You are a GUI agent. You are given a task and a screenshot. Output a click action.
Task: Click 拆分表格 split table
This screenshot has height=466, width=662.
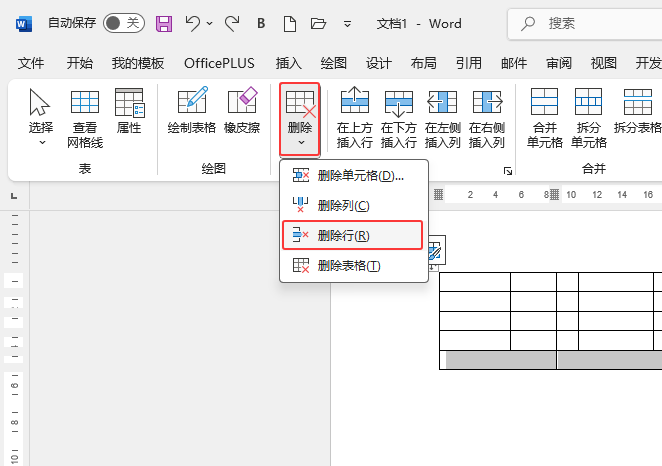coord(638,111)
